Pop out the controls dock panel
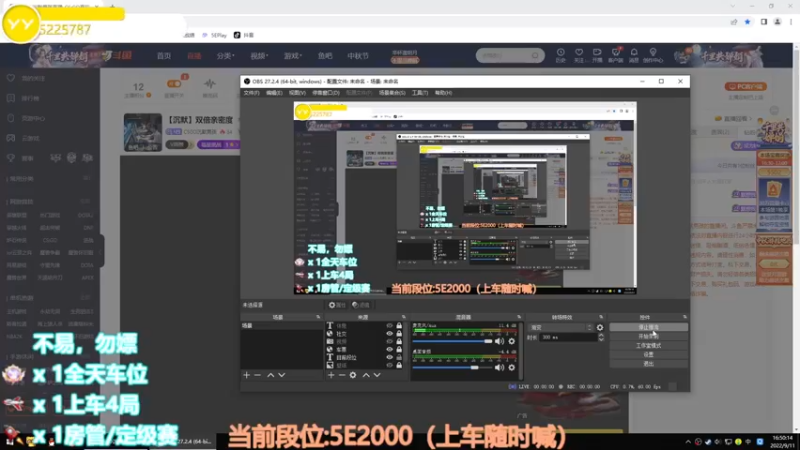The width and height of the screenshot is (800, 450). tap(685, 317)
